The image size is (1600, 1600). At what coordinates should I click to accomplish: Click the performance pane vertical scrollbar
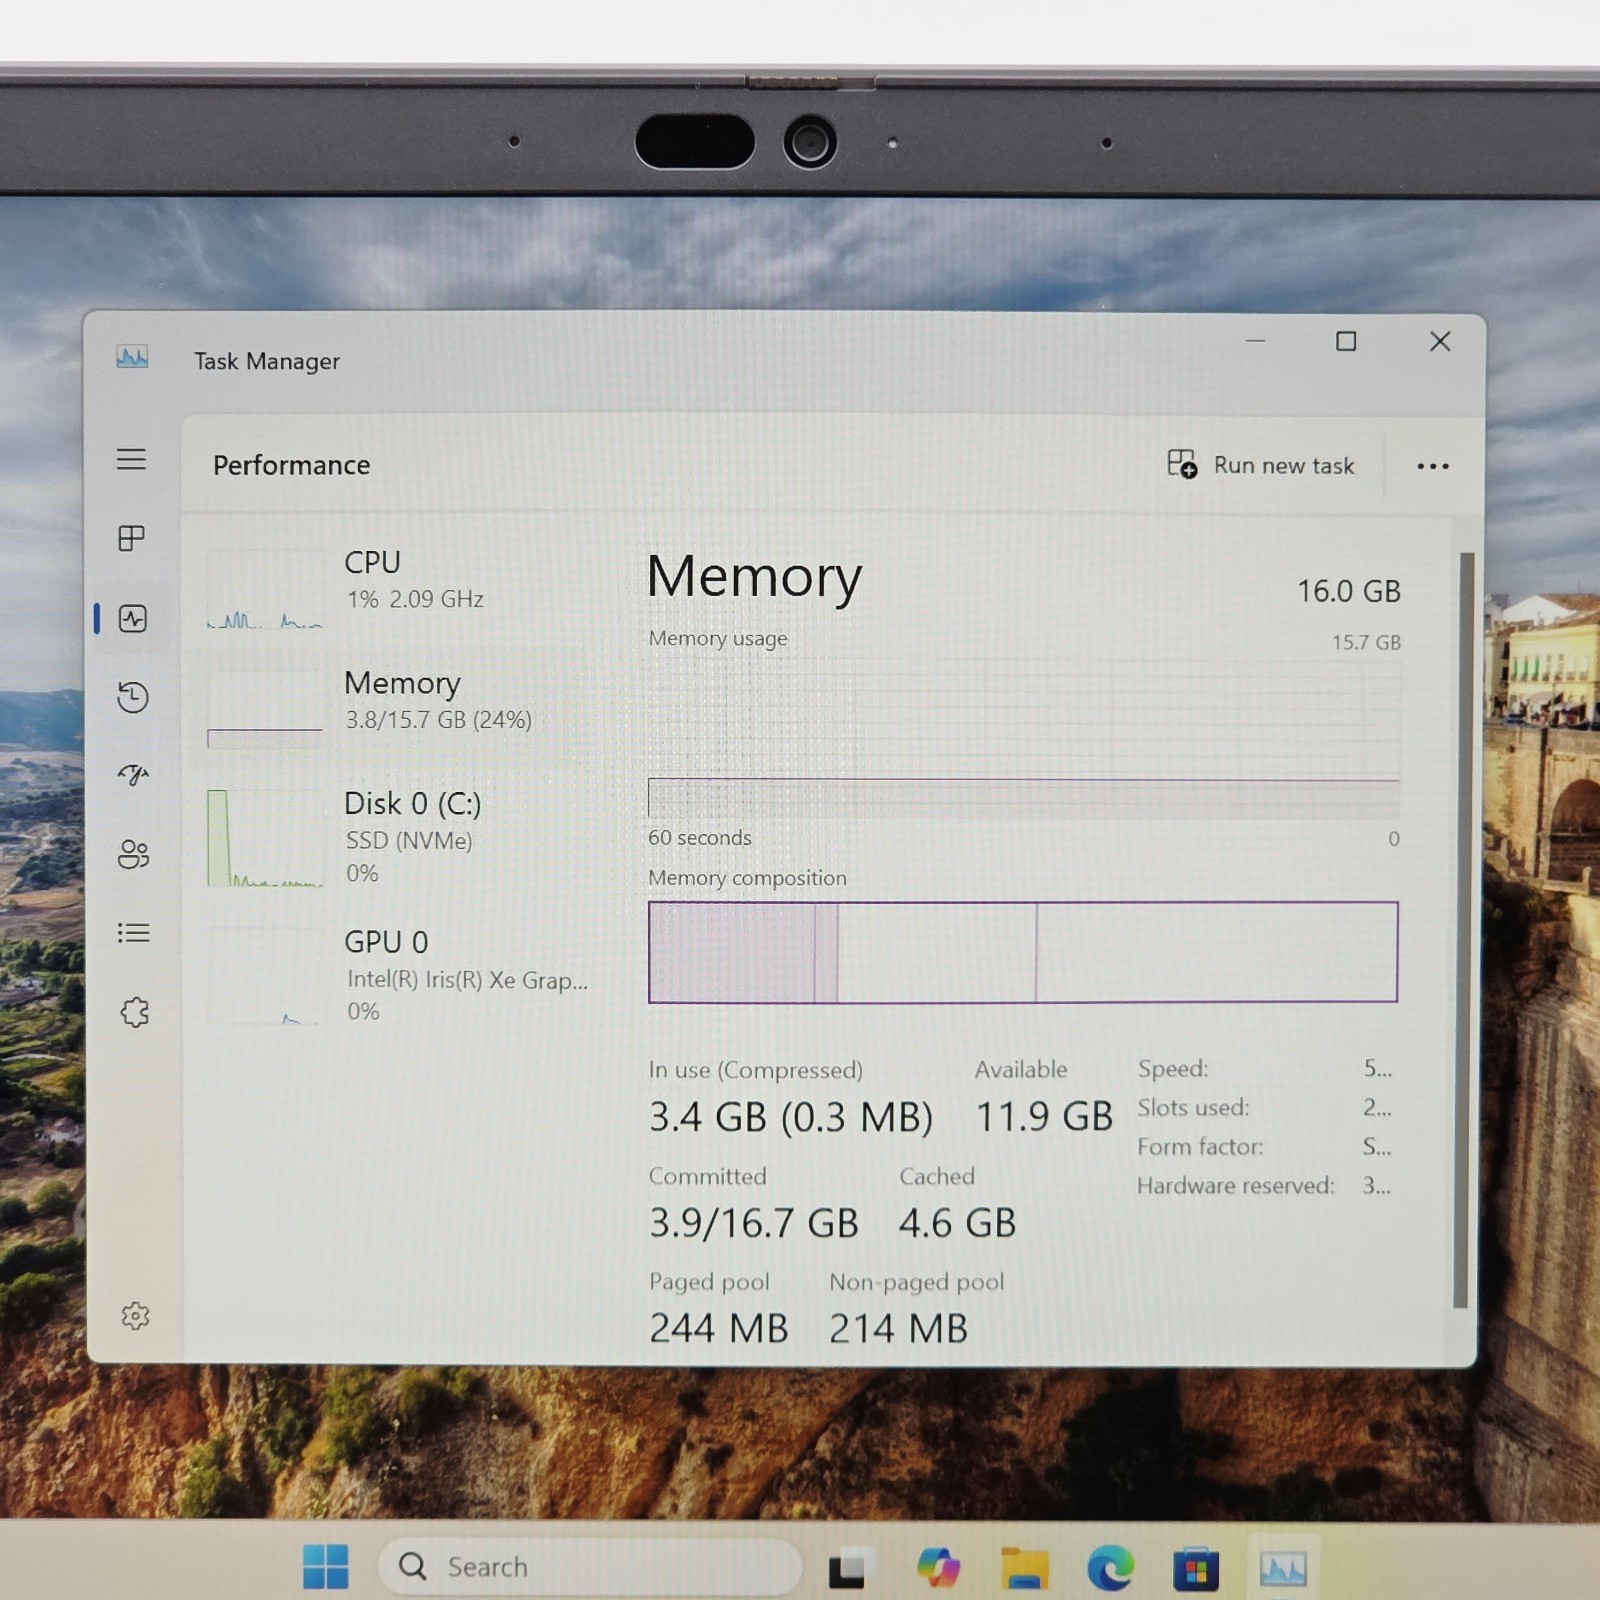tap(1465, 930)
